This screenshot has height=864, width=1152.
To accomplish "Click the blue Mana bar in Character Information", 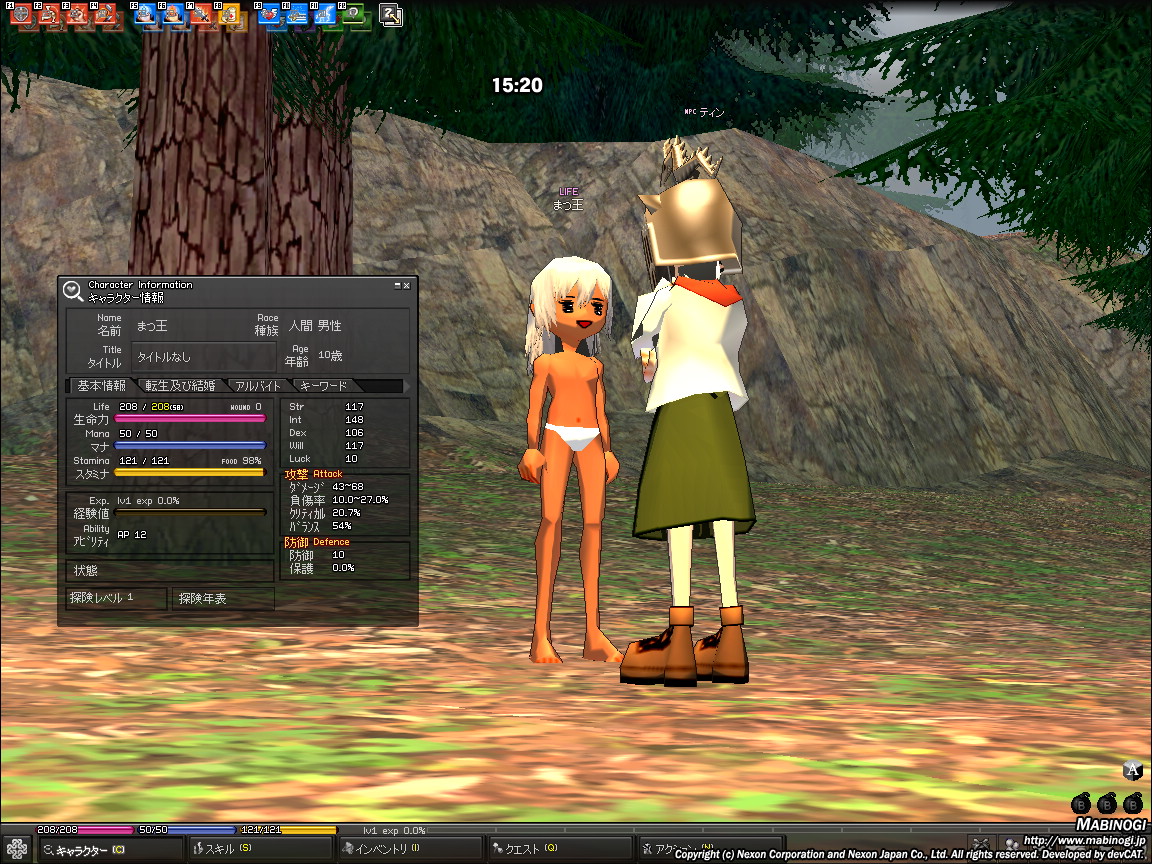I will 190,445.
